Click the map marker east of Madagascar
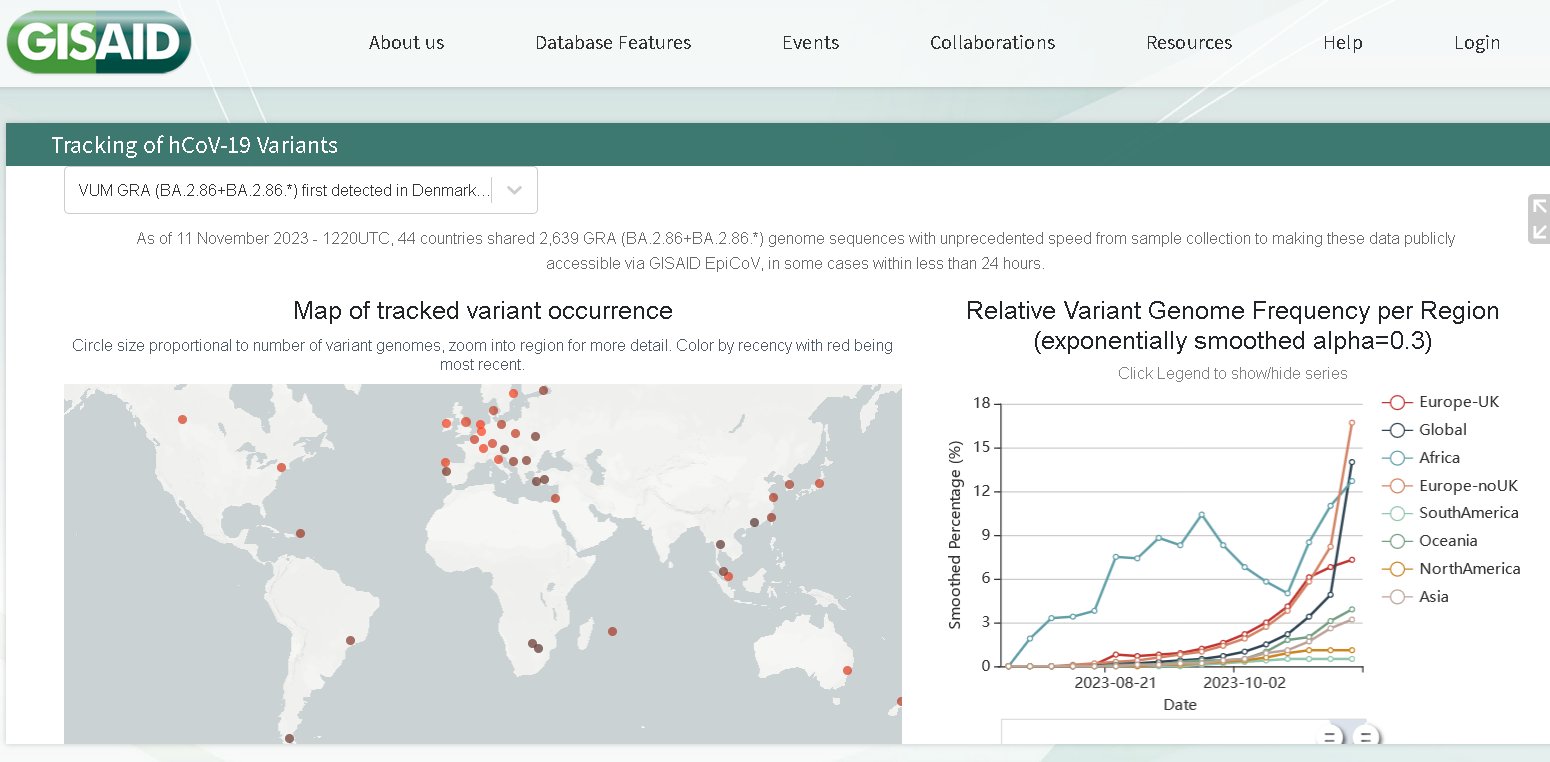Viewport: 1550px width, 762px height. (612, 631)
